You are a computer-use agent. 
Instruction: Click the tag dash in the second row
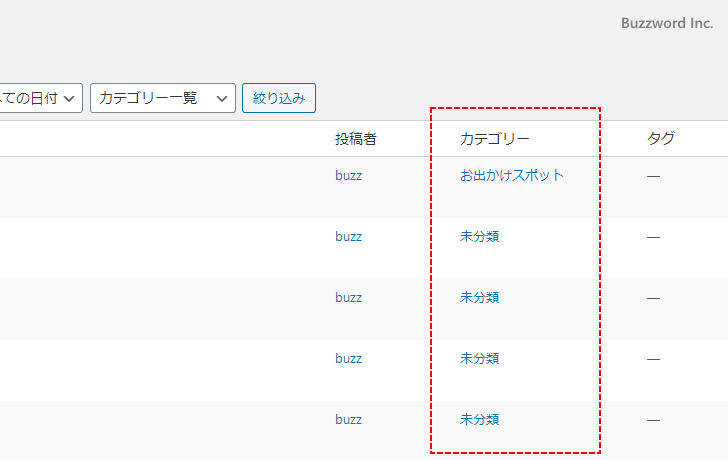pos(653,237)
